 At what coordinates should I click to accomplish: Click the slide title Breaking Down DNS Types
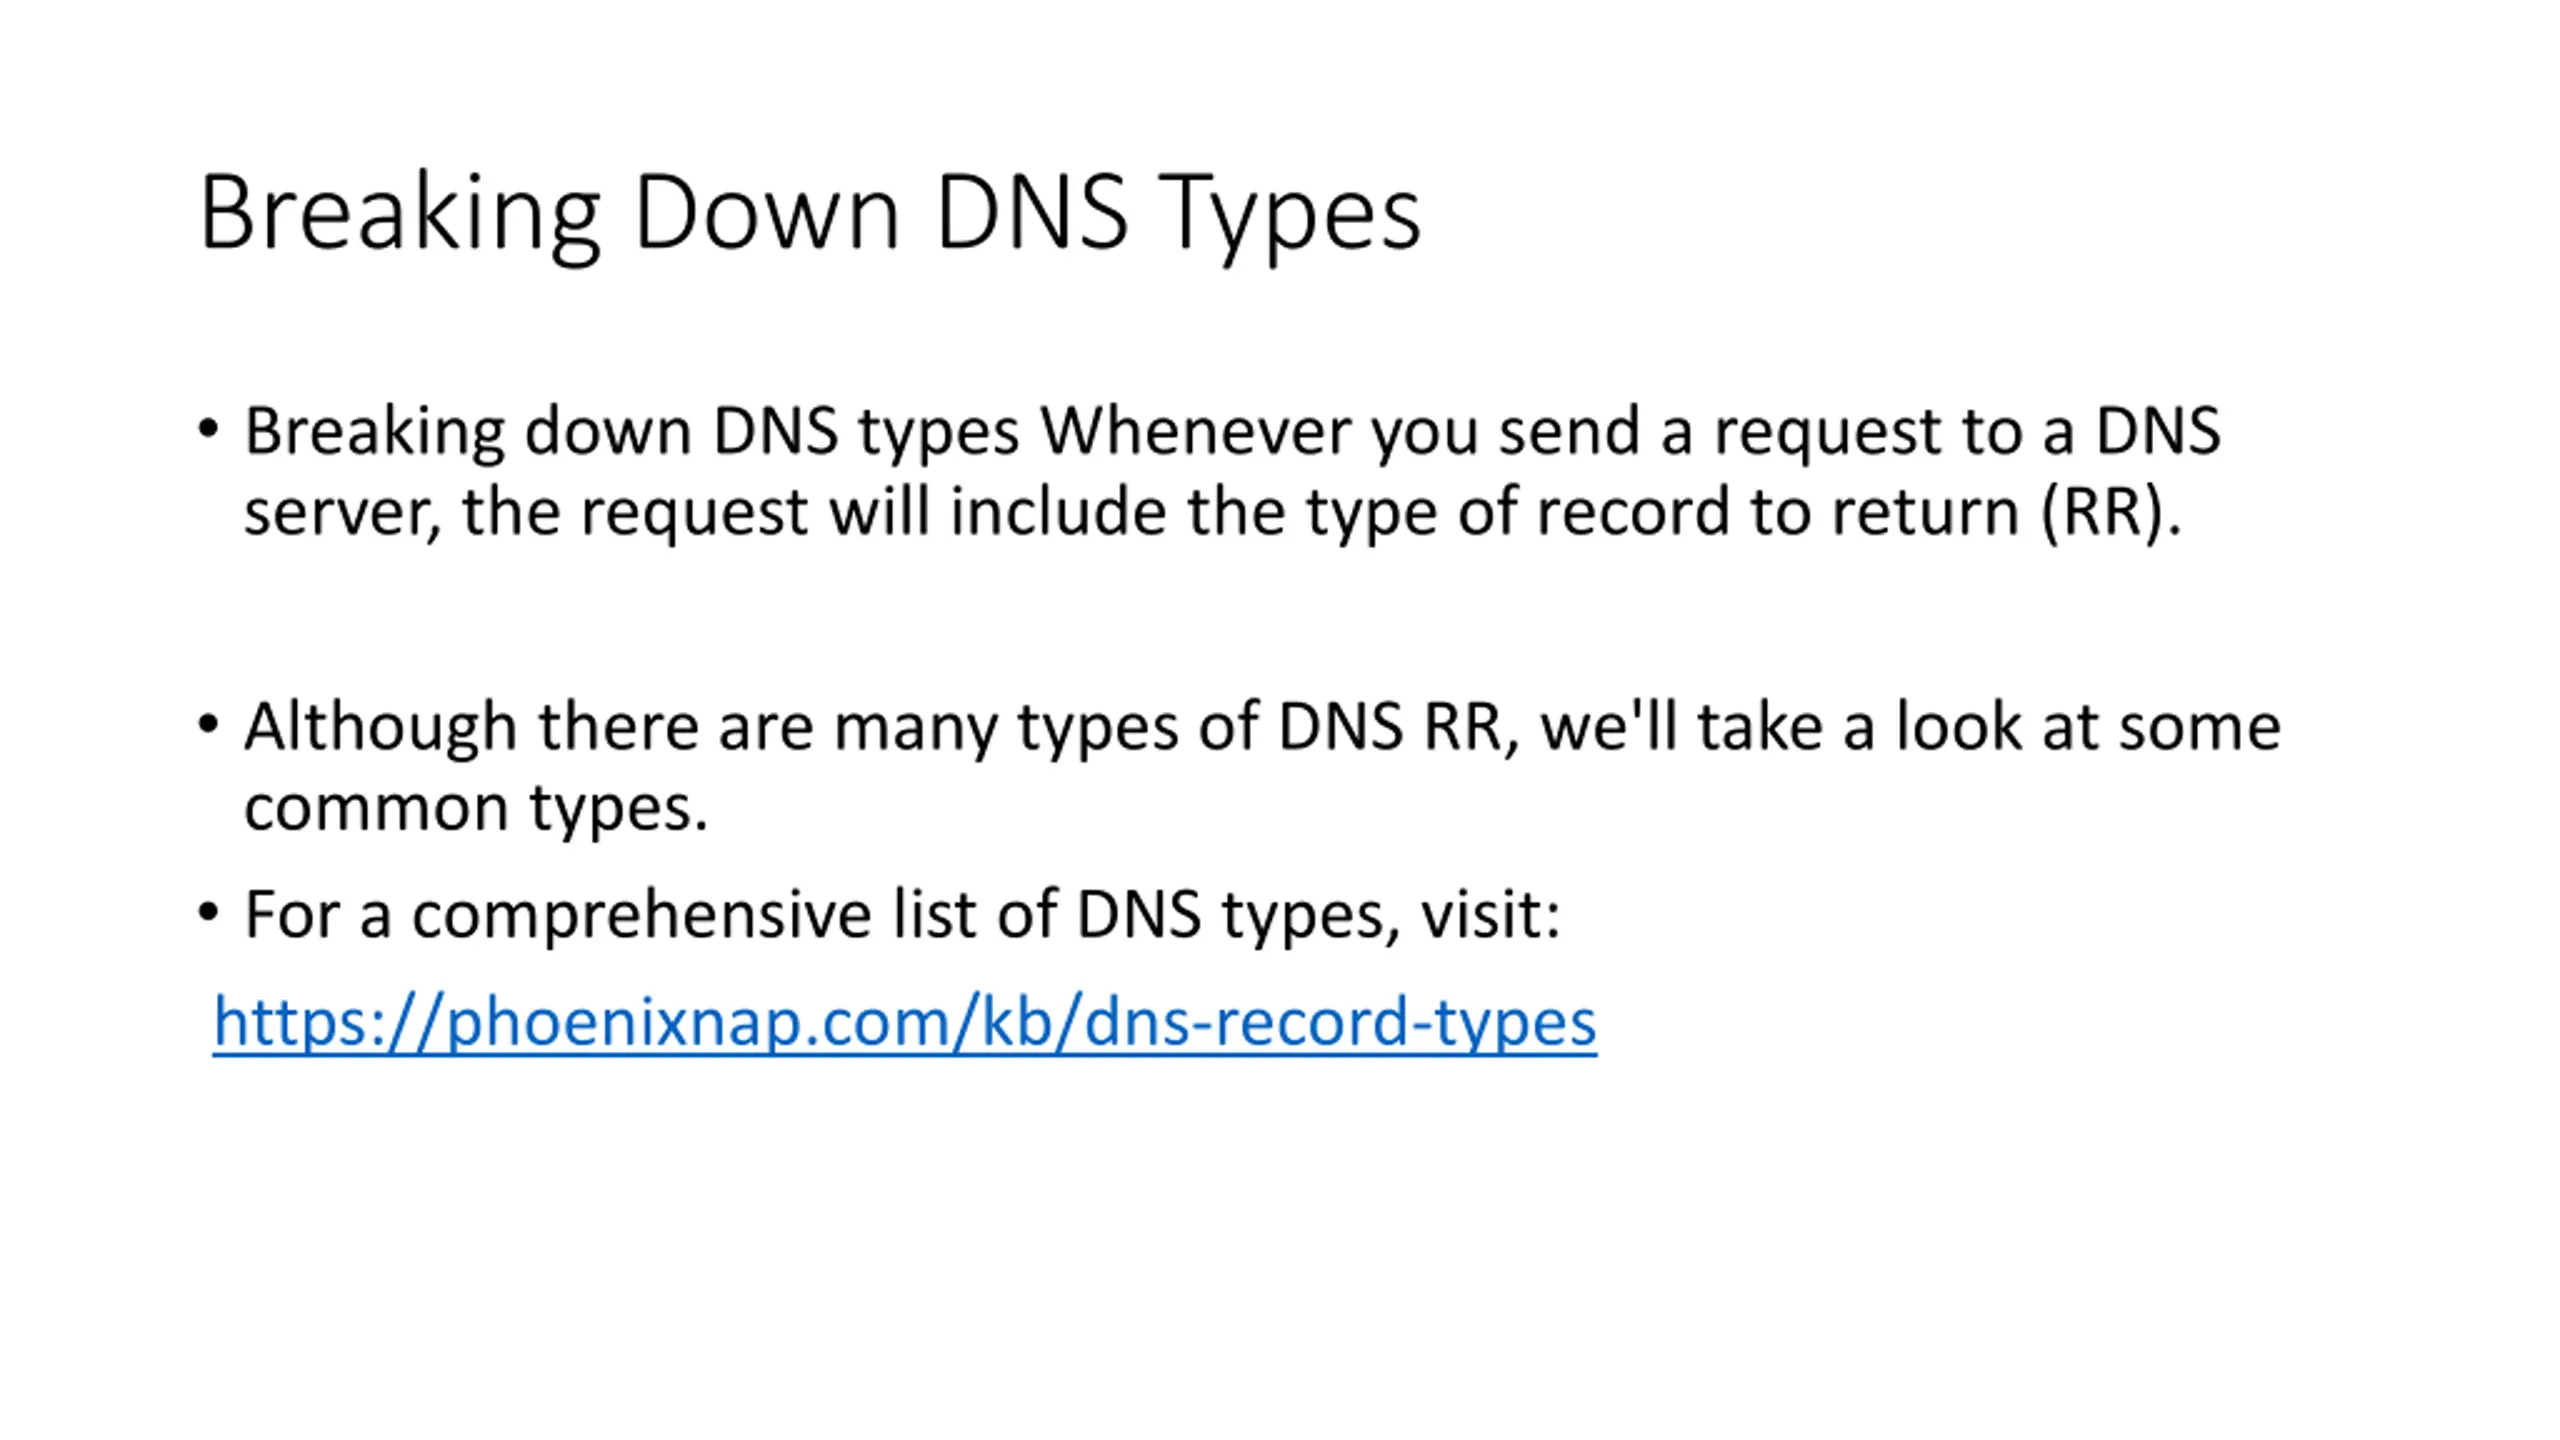point(810,215)
